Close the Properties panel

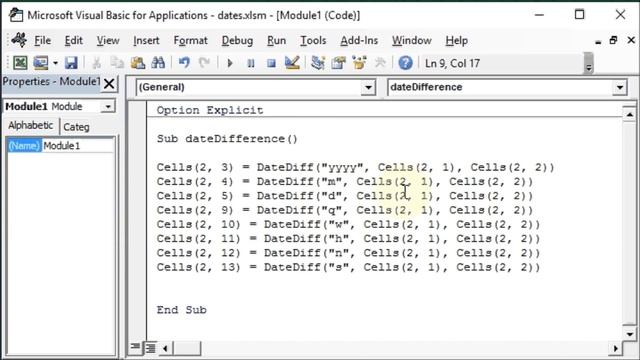[x=109, y=84]
